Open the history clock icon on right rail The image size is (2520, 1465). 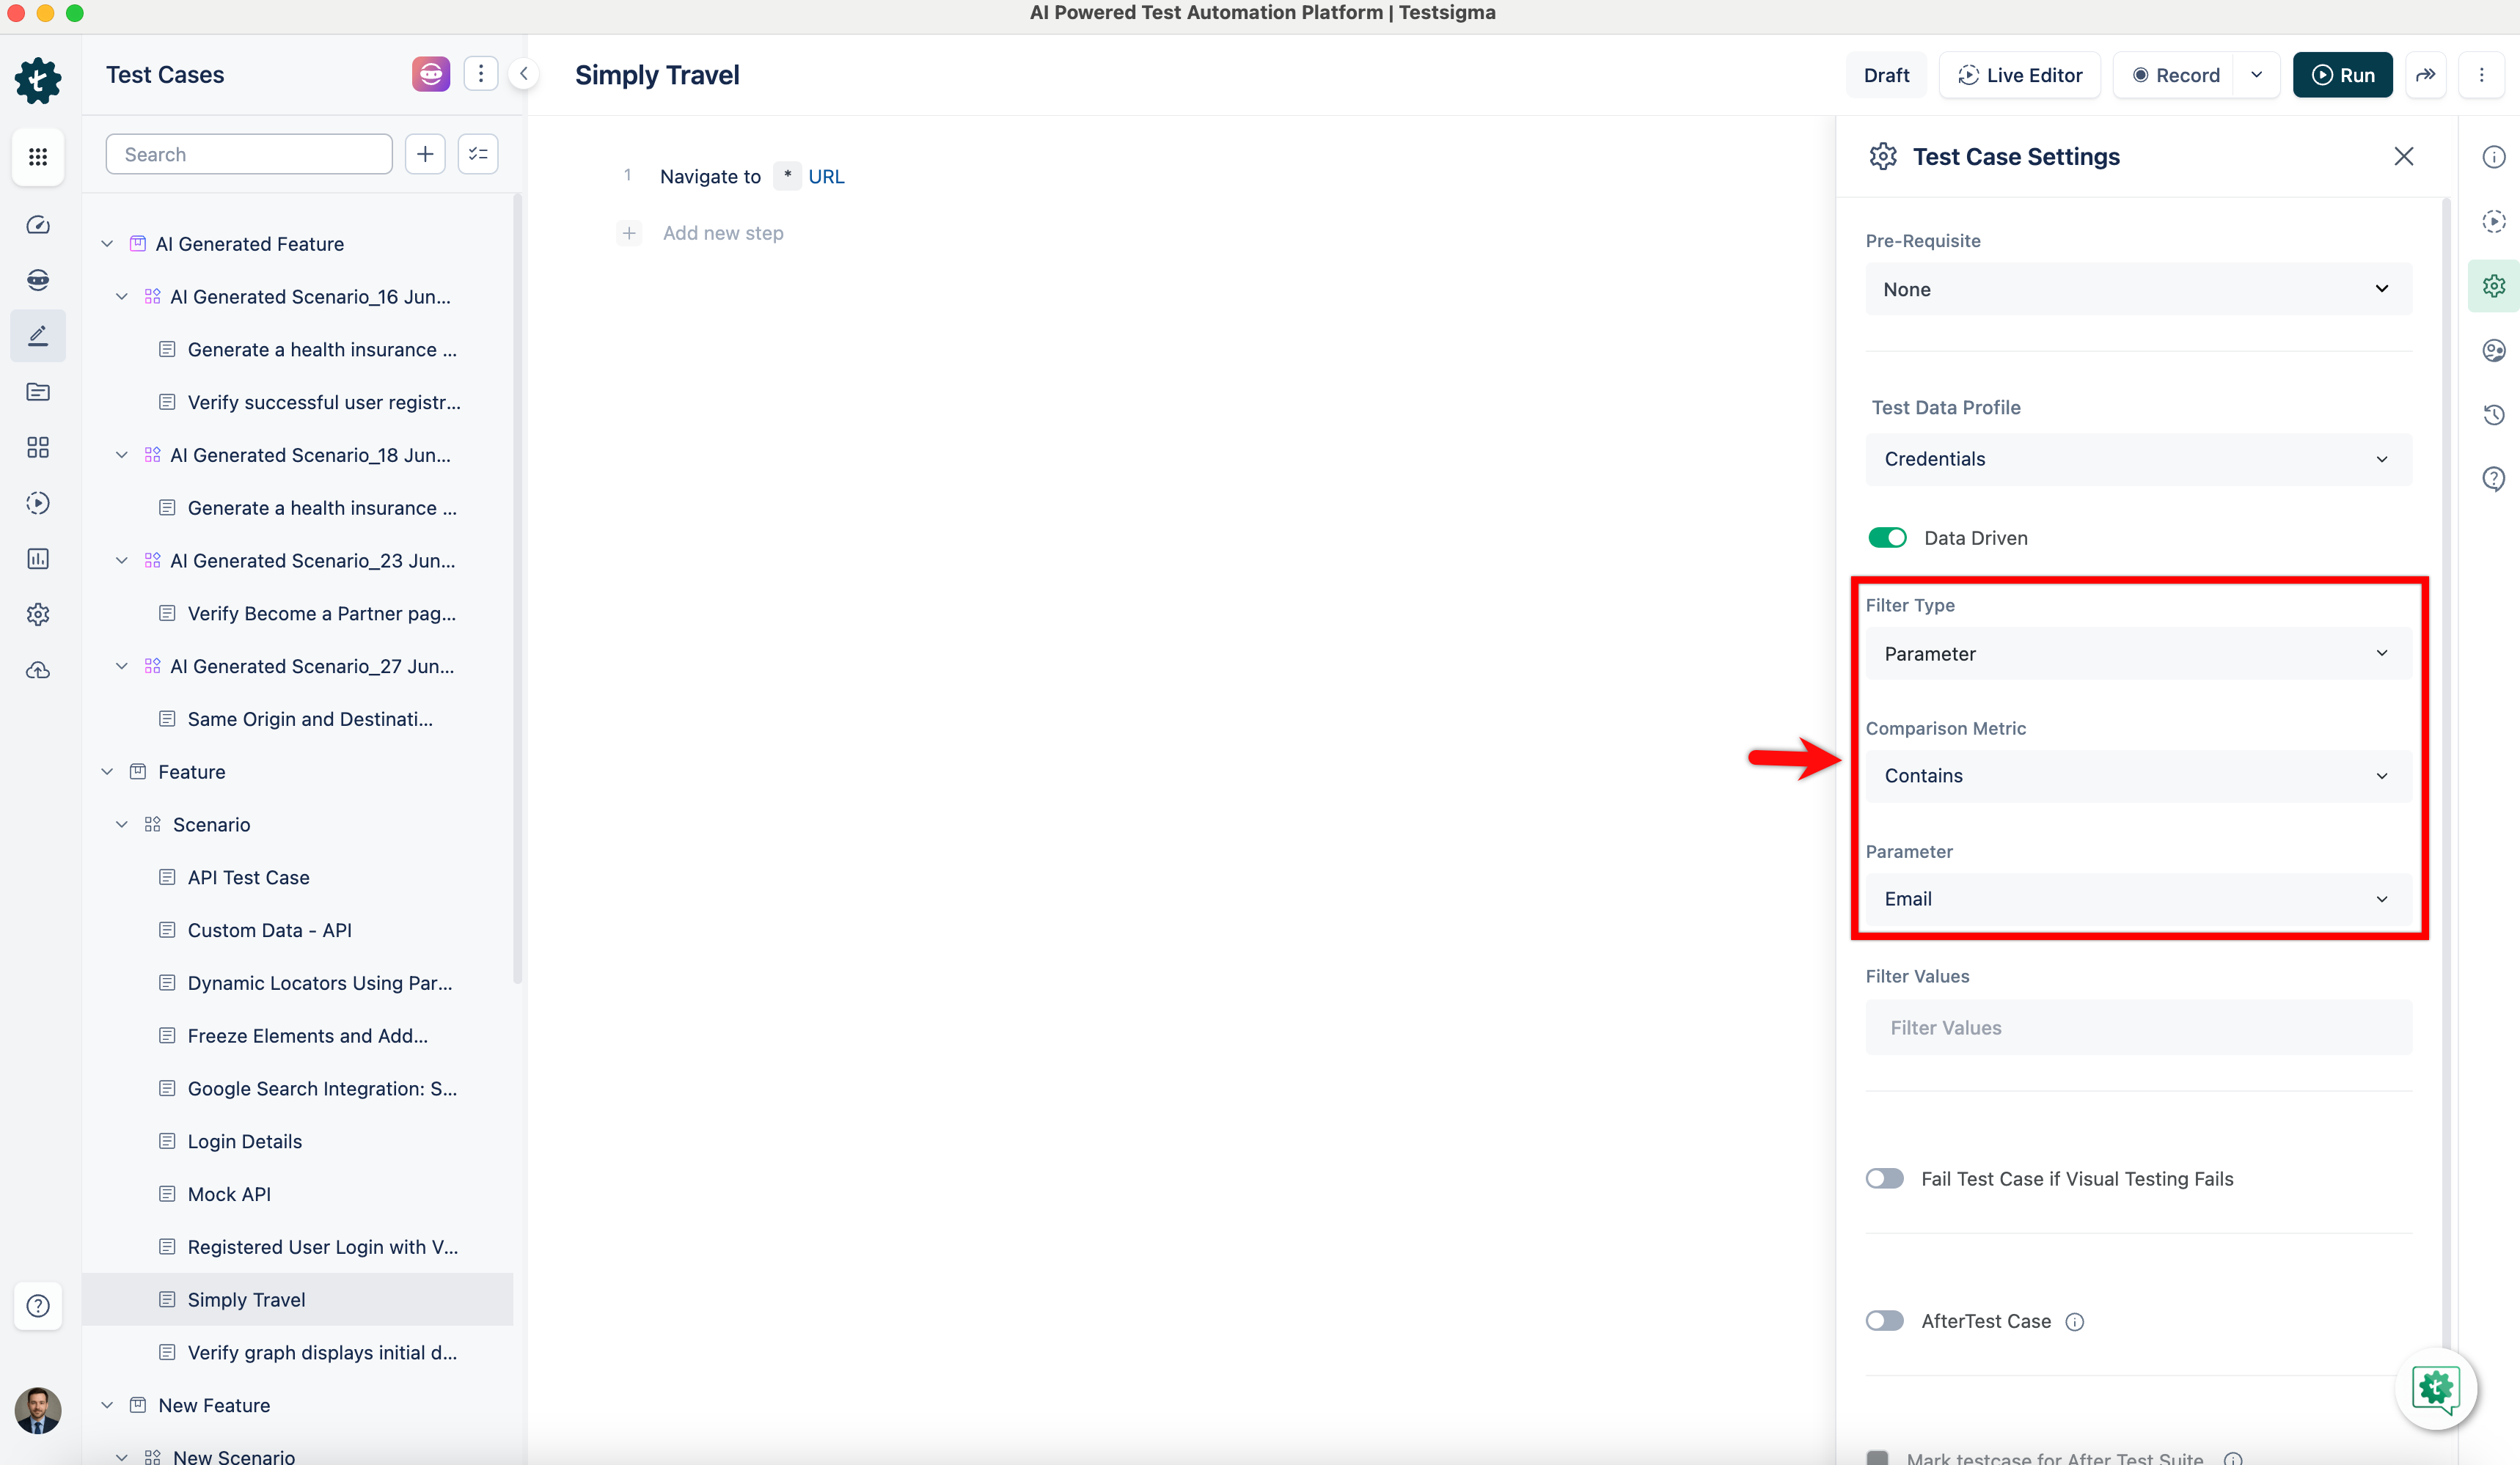tap(2493, 415)
